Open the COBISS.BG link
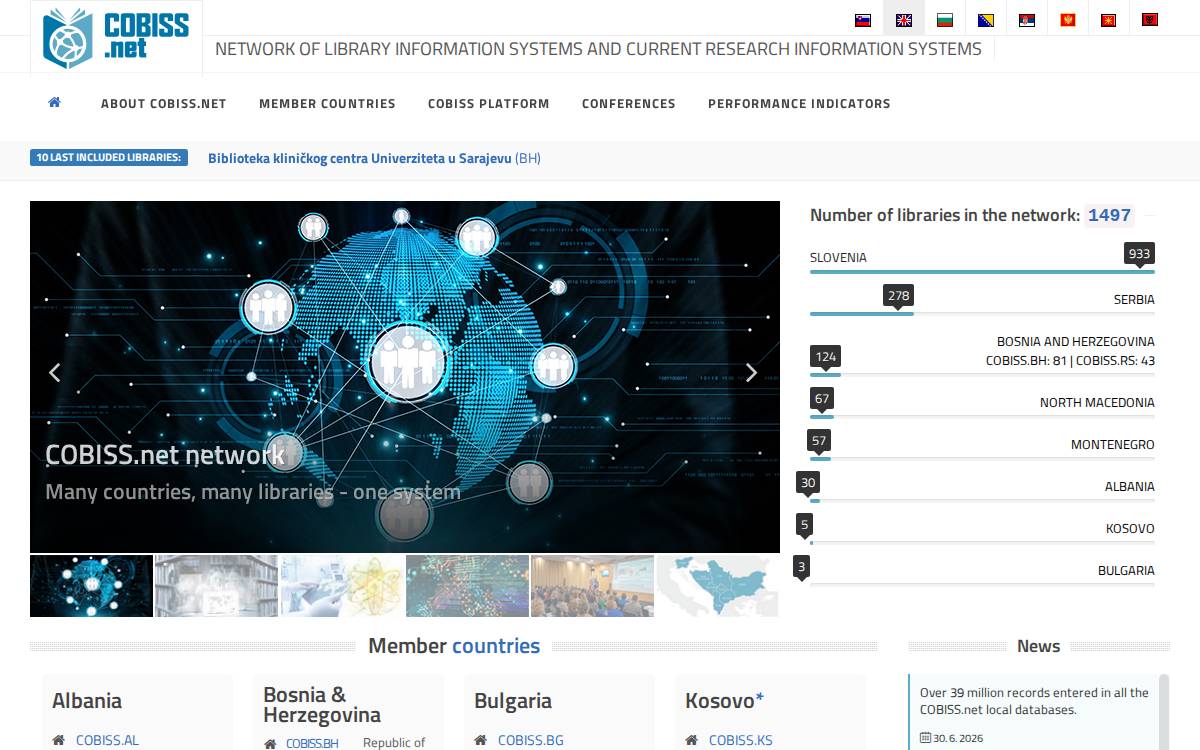 (x=531, y=740)
